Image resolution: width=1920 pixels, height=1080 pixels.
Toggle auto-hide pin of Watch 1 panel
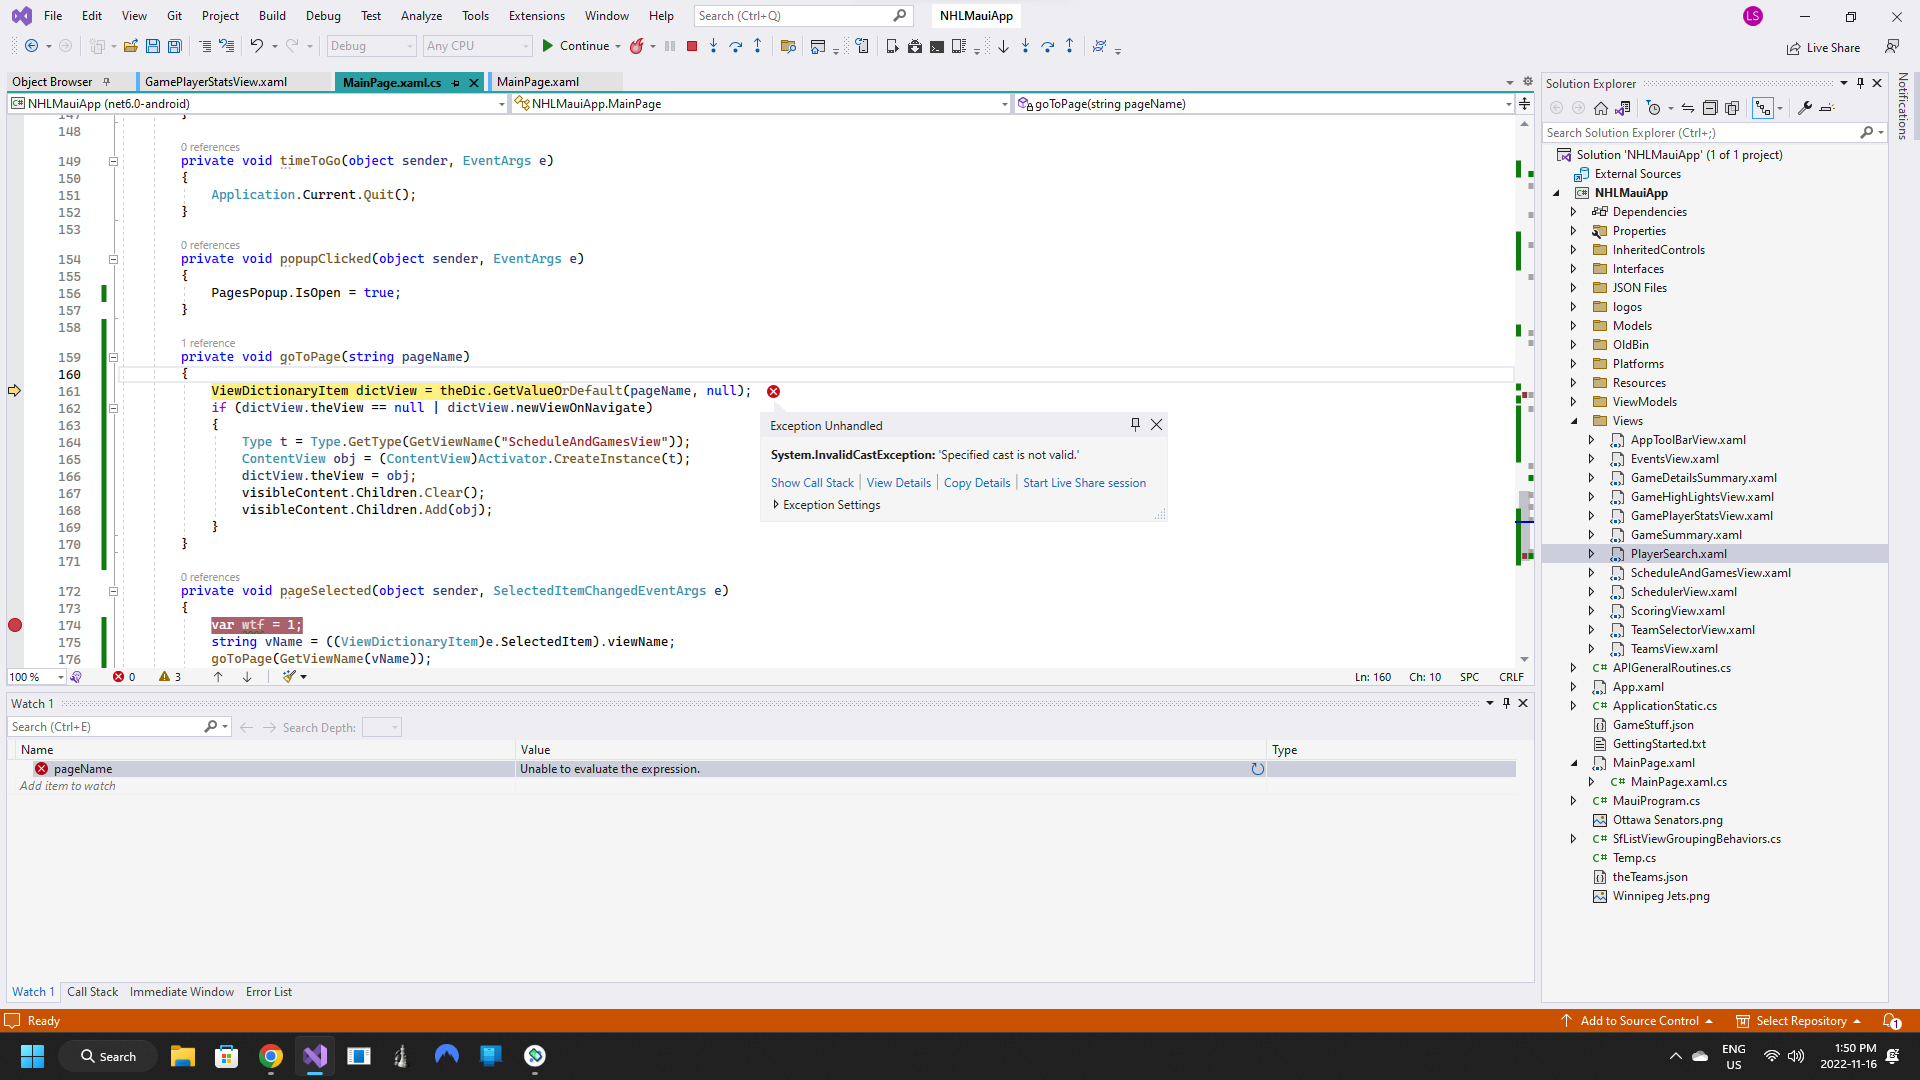pos(1506,703)
